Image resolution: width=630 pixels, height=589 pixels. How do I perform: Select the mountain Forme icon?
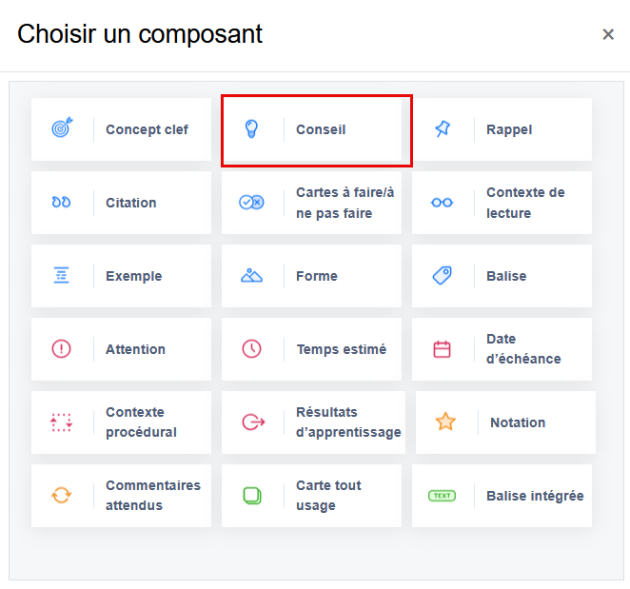point(252,276)
